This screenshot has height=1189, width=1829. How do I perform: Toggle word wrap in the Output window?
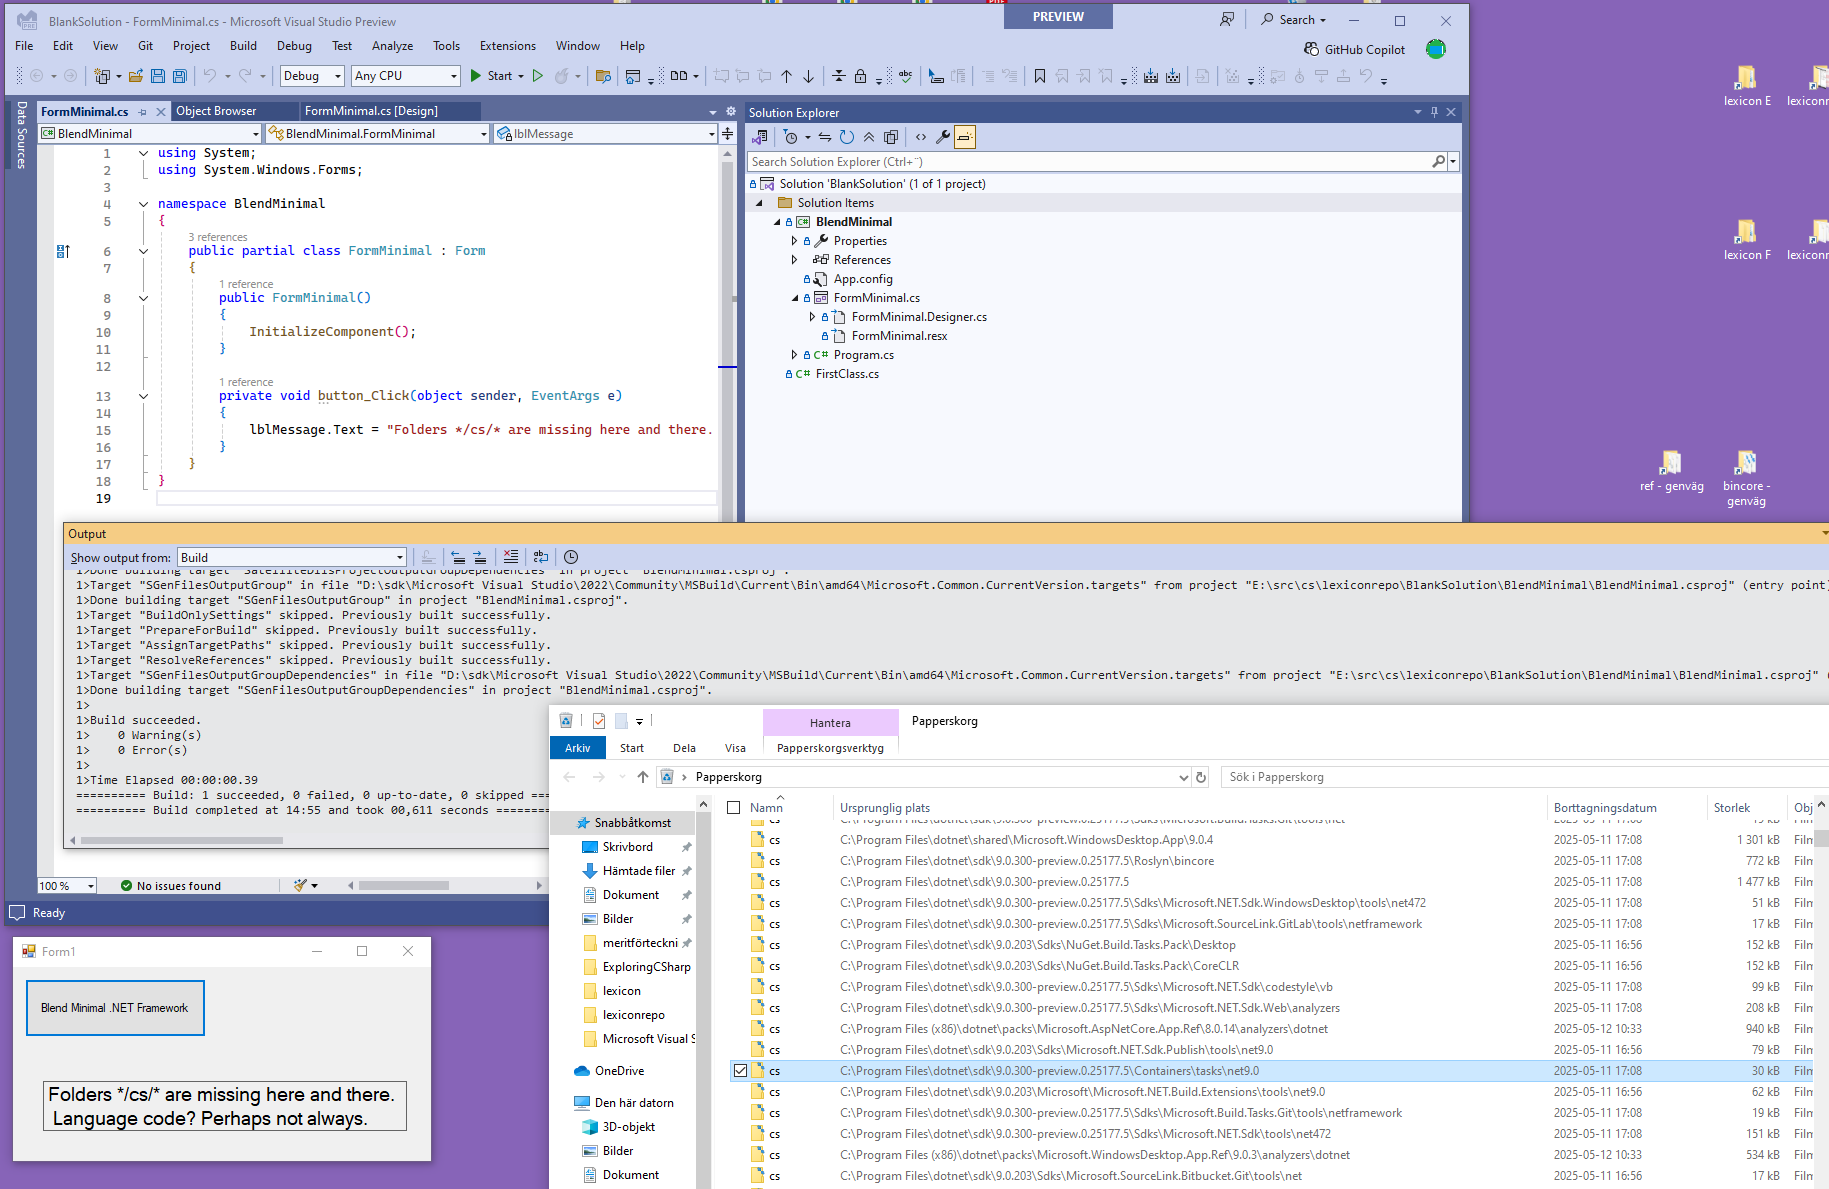[541, 557]
